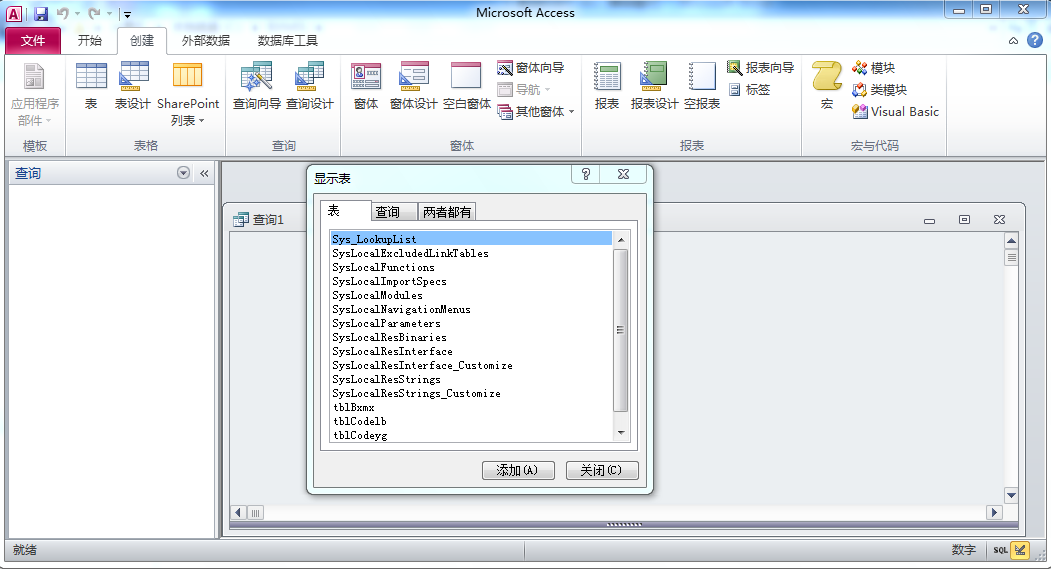Launch the 查询向导 query wizard
The height and width of the screenshot is (569, 1051).
(x=257, y=86)
